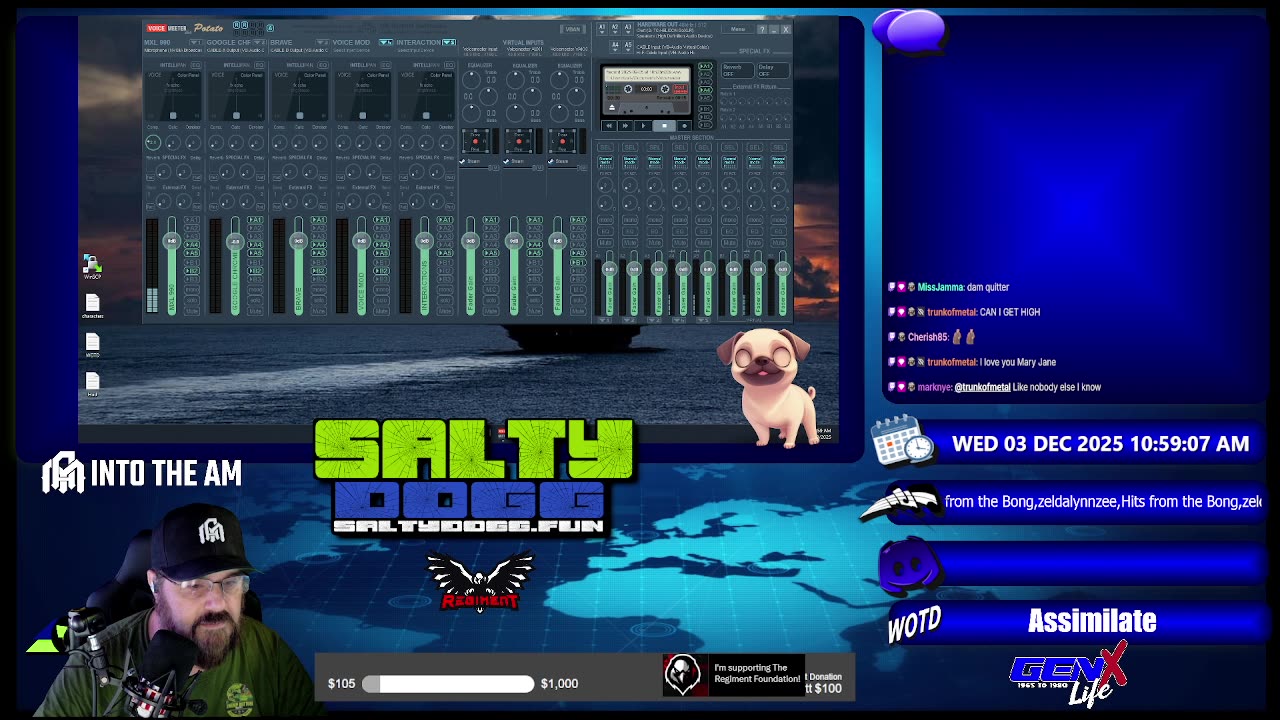Image resolution: width=1280 pixels, height=720 pixels.
Task: Click first SEL button in Master Section
Action: click(x=606, y=147)
